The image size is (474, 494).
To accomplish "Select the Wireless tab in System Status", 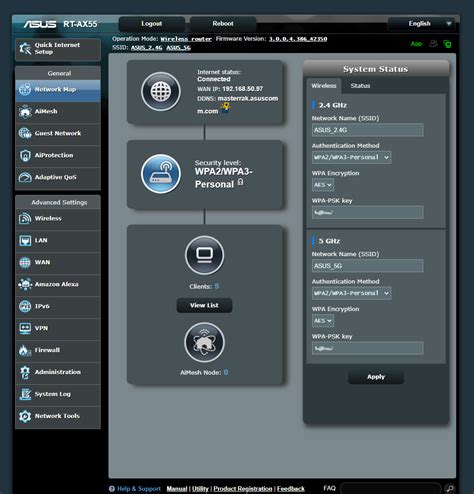I will [x=324, y=86].
